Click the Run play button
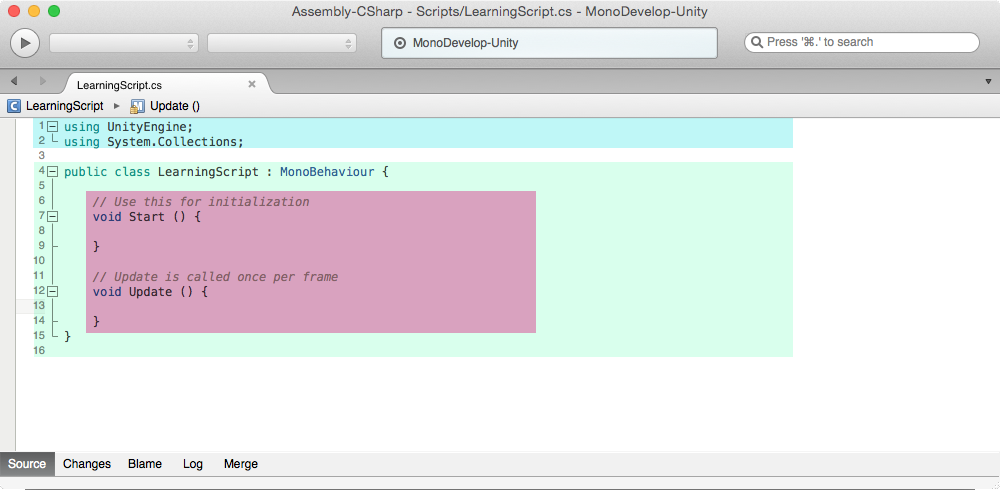The width and height of the screenshot is (1000, 490). coord(25,43)
